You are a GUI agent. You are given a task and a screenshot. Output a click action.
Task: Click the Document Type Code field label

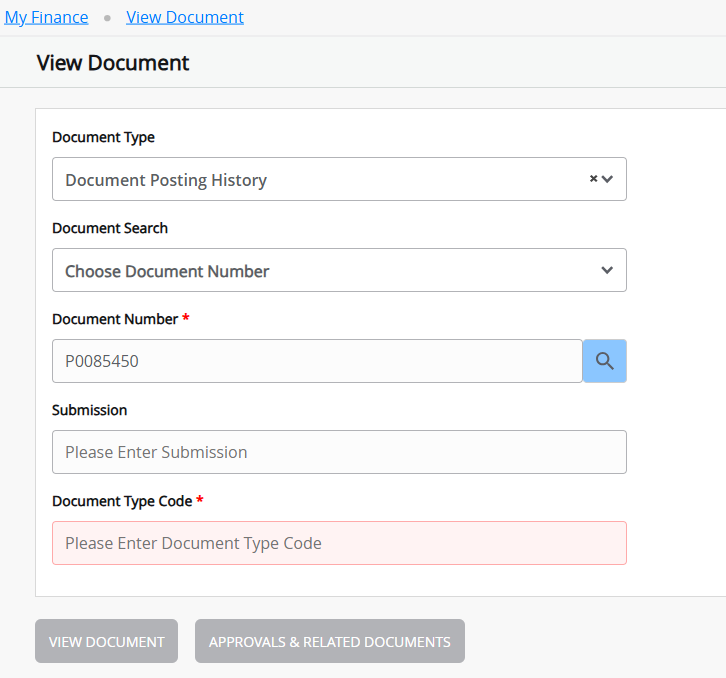click(x=122, y=502)
